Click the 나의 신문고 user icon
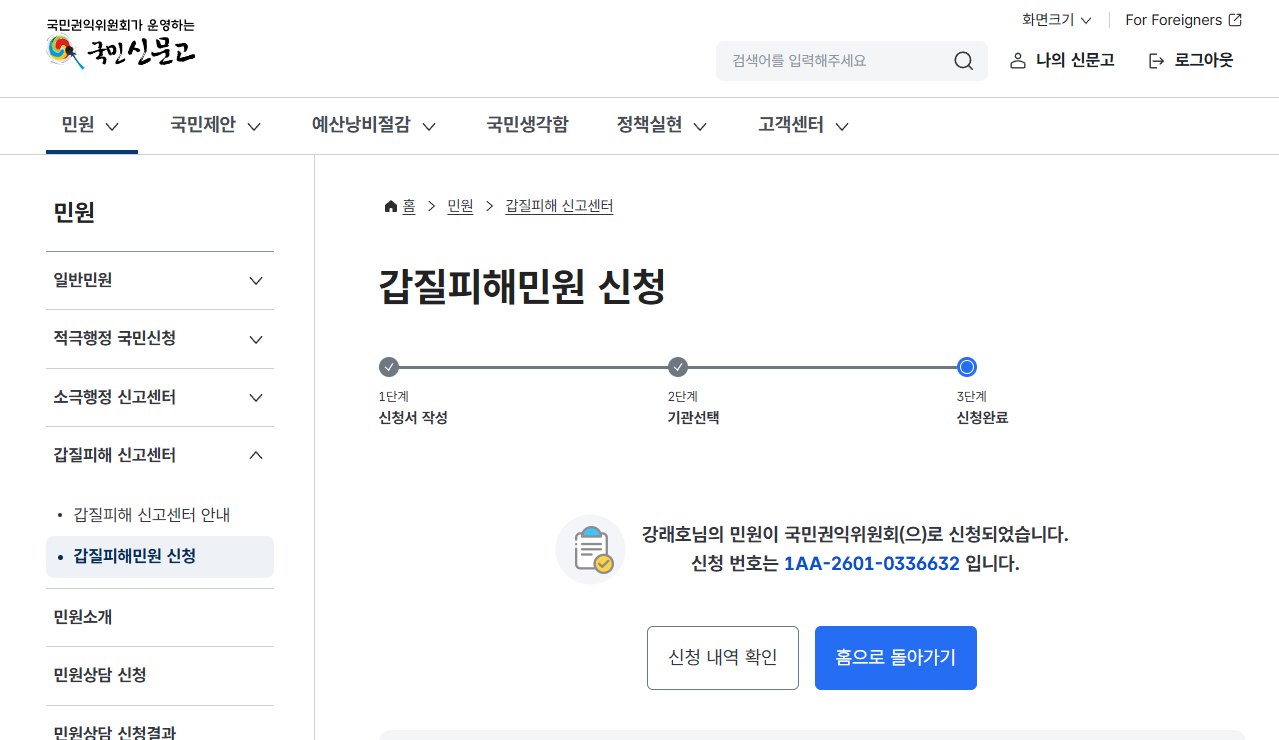Image resolution: width=1279 pixels, height=740 pixels. (1018, 61)
